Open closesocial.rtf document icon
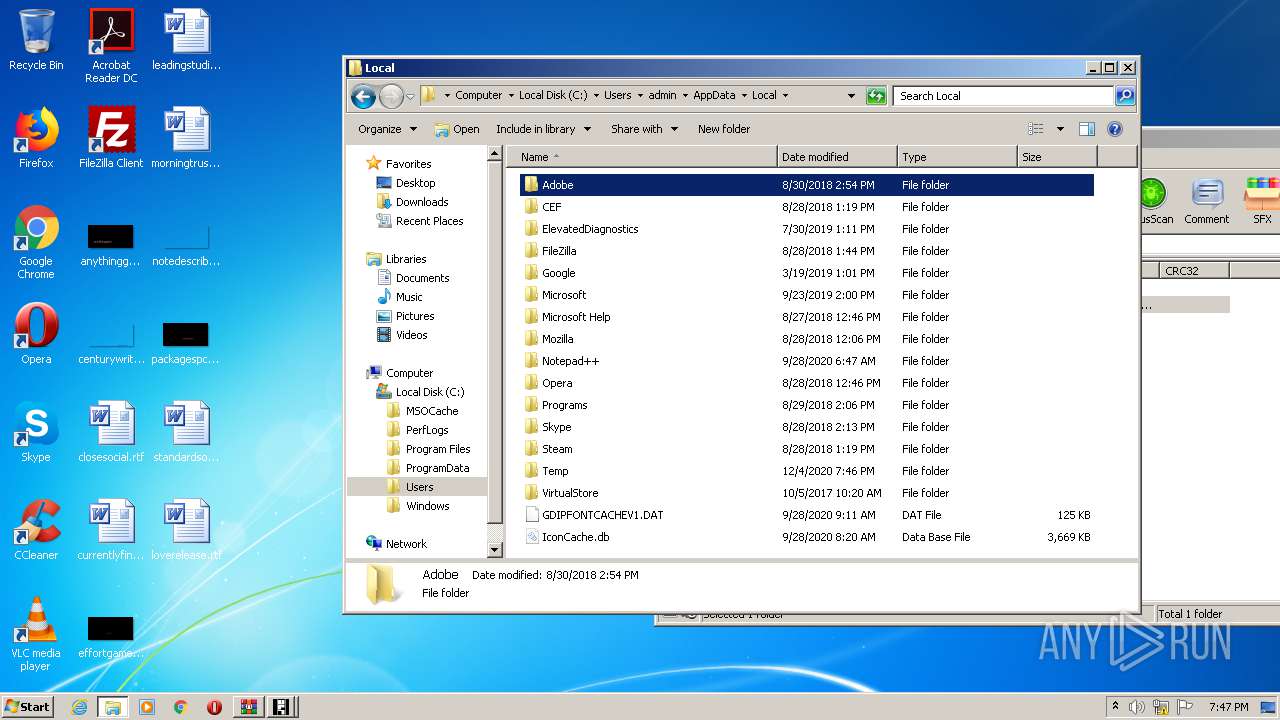This screenshot has width=1280, height=720. (111, 431)
